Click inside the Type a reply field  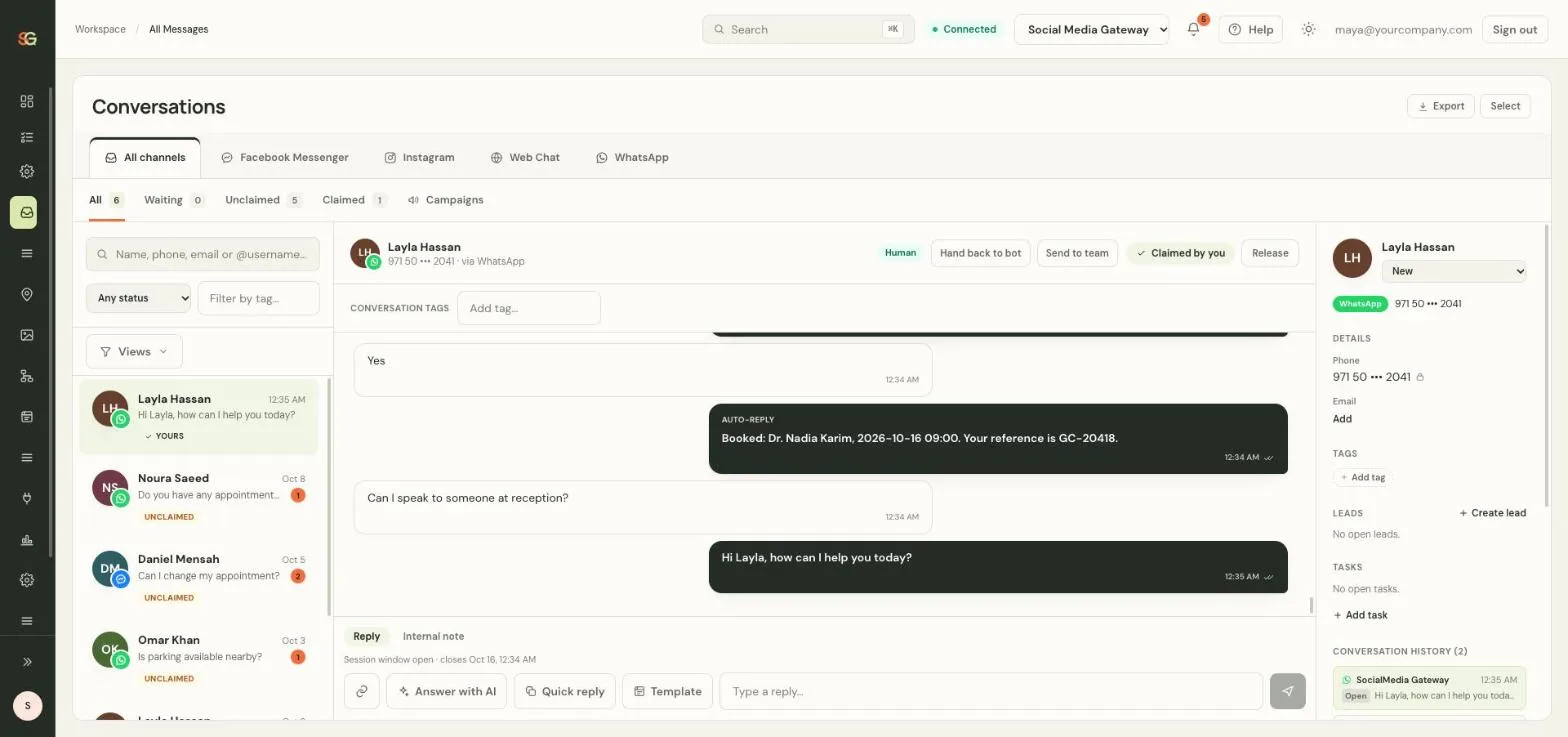click(991, 691)
